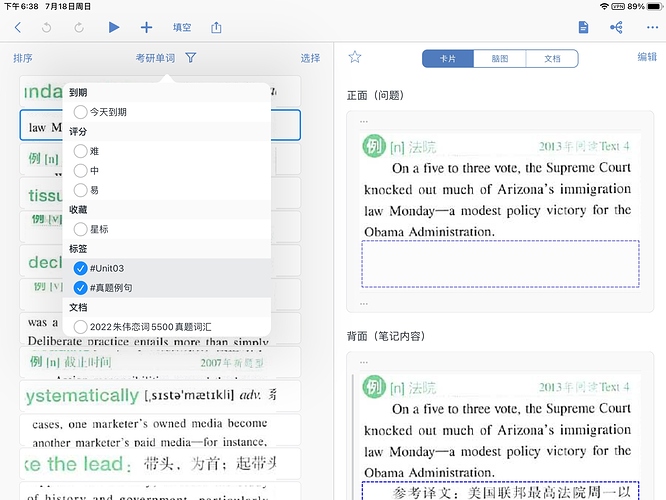
Task: Select the 今天到期 filter option
Action: tap(166, 112)
